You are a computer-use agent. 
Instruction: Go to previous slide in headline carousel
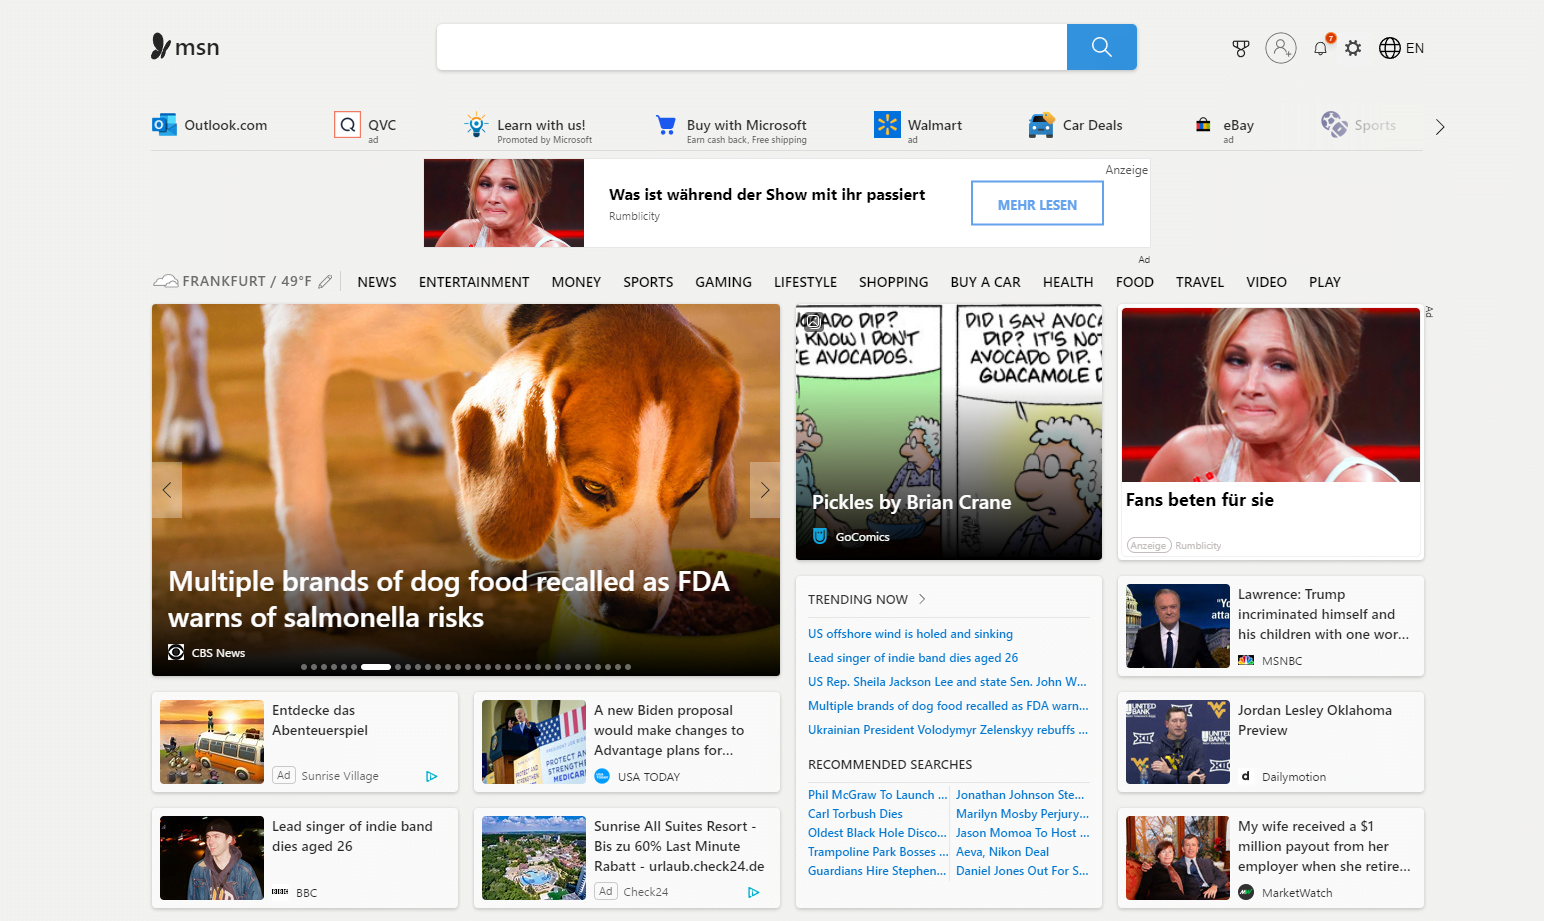(167, 490)
